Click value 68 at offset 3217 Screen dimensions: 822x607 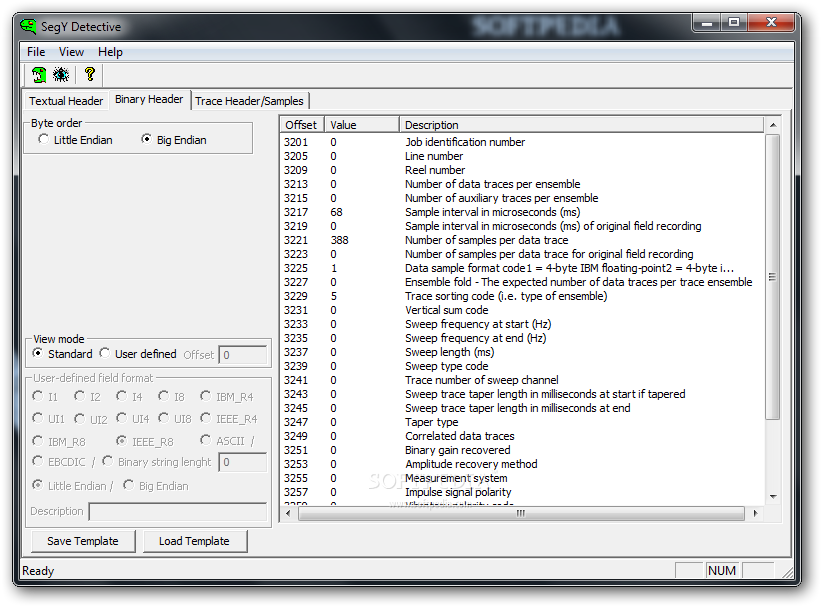336,212
